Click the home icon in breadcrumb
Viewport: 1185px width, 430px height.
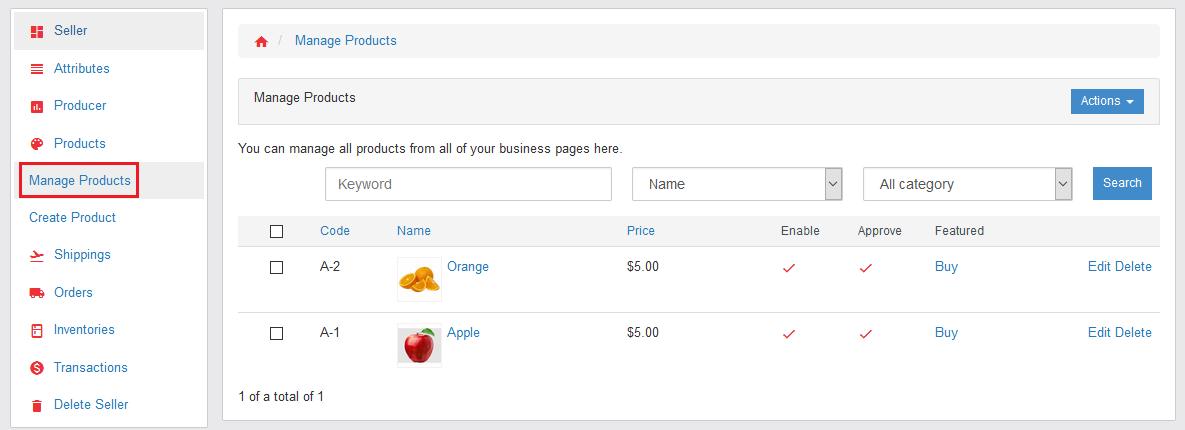pyautogui.click(x=261, y=41)
